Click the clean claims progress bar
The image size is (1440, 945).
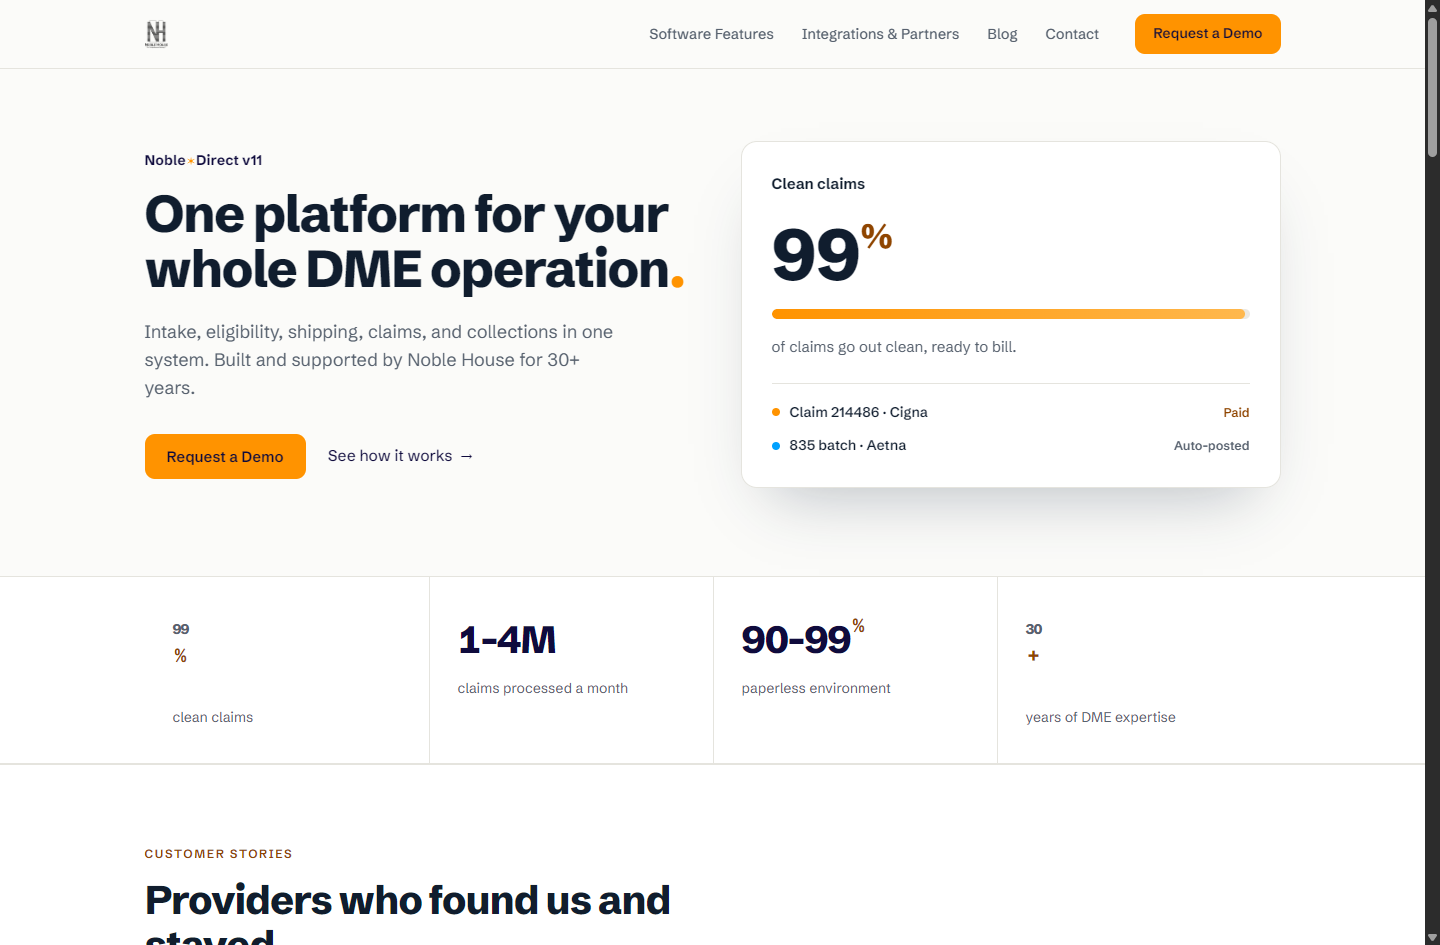pos(1010,314)
